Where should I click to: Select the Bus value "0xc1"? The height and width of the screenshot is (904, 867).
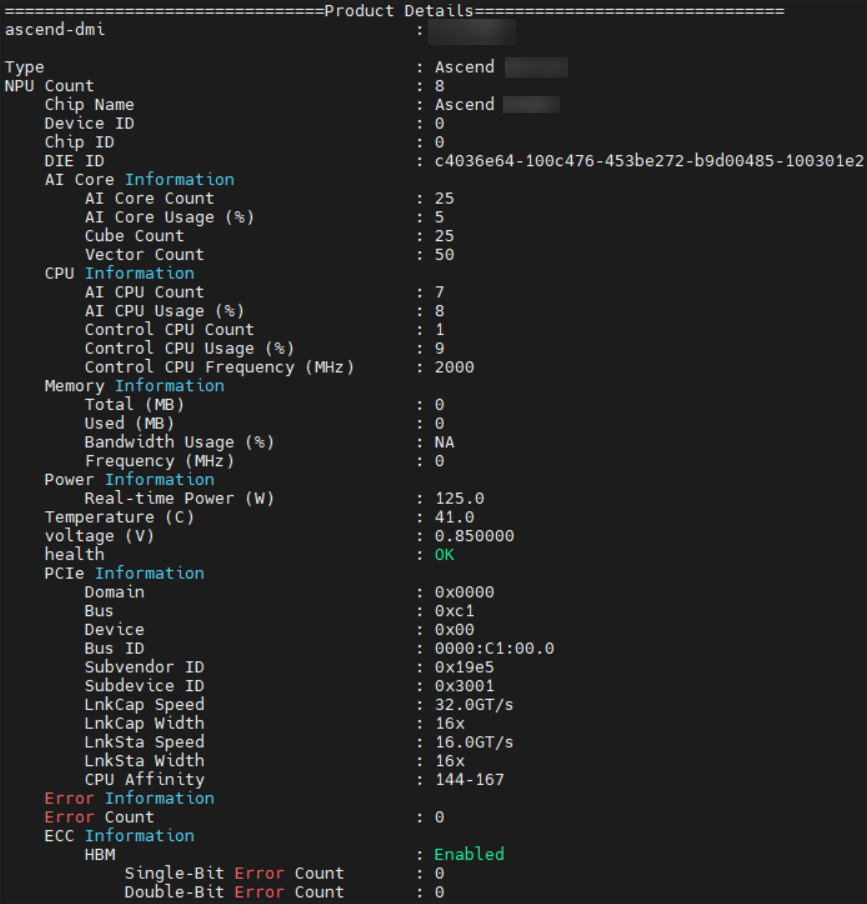(x=454, y=611)
